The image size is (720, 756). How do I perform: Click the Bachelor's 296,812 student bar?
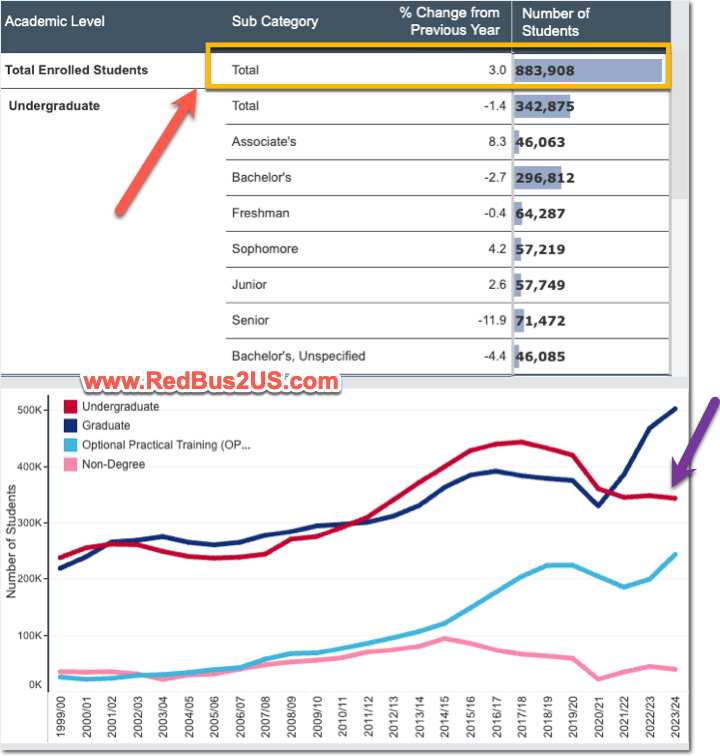[545, 178]
